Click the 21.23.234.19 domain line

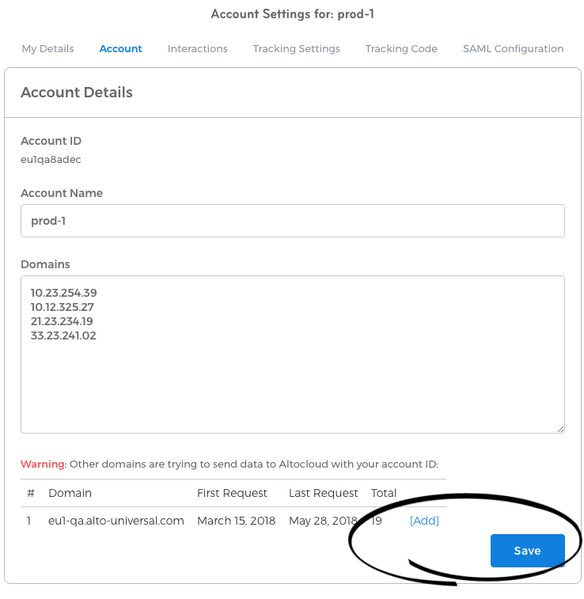[62, 321]
